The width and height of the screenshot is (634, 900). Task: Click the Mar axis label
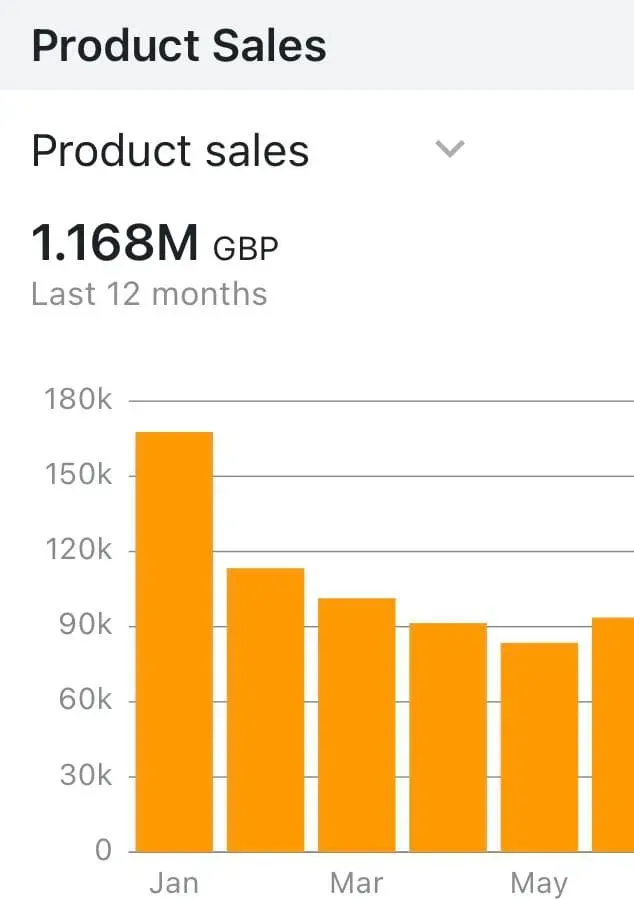pos(357,883)
